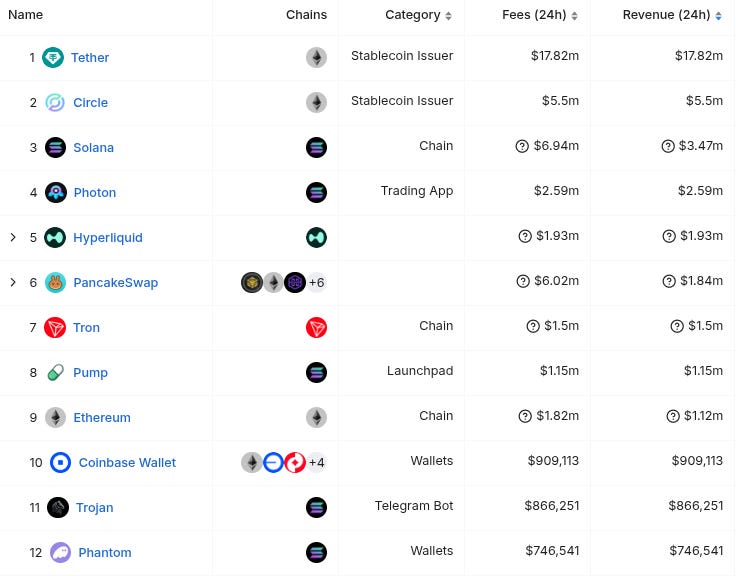Click the Trading App category cell
Screen dimensions: 736x576
pos(417,191)
